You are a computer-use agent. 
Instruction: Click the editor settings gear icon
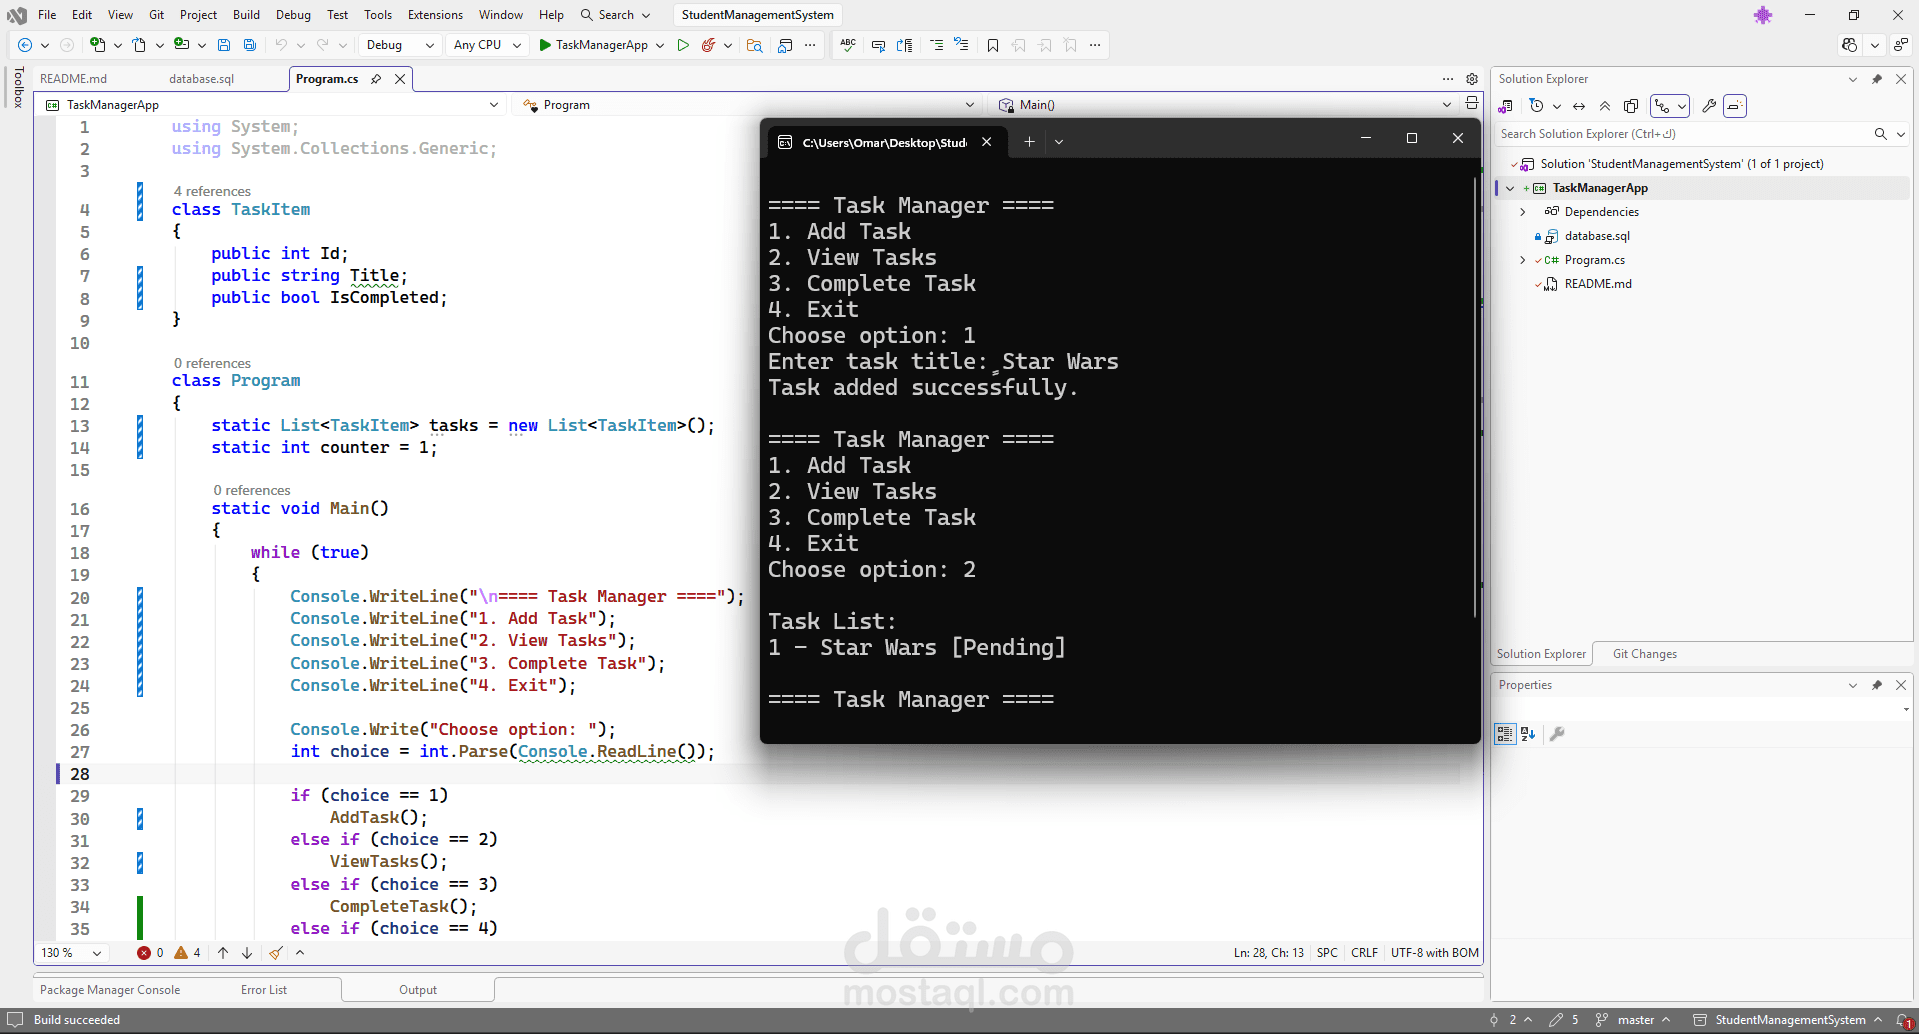[1472, 79]
